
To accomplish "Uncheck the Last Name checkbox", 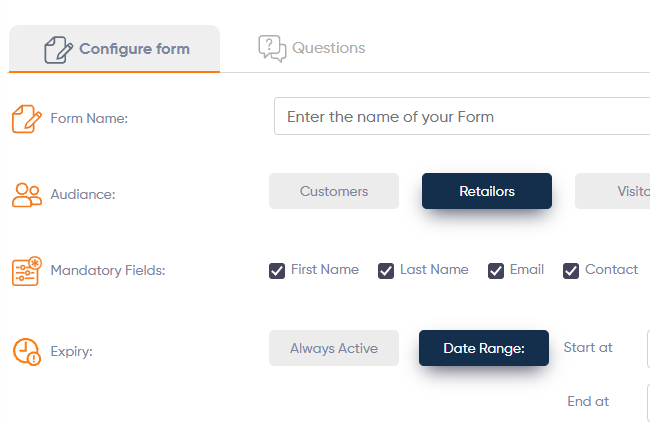I will [386, 271].
